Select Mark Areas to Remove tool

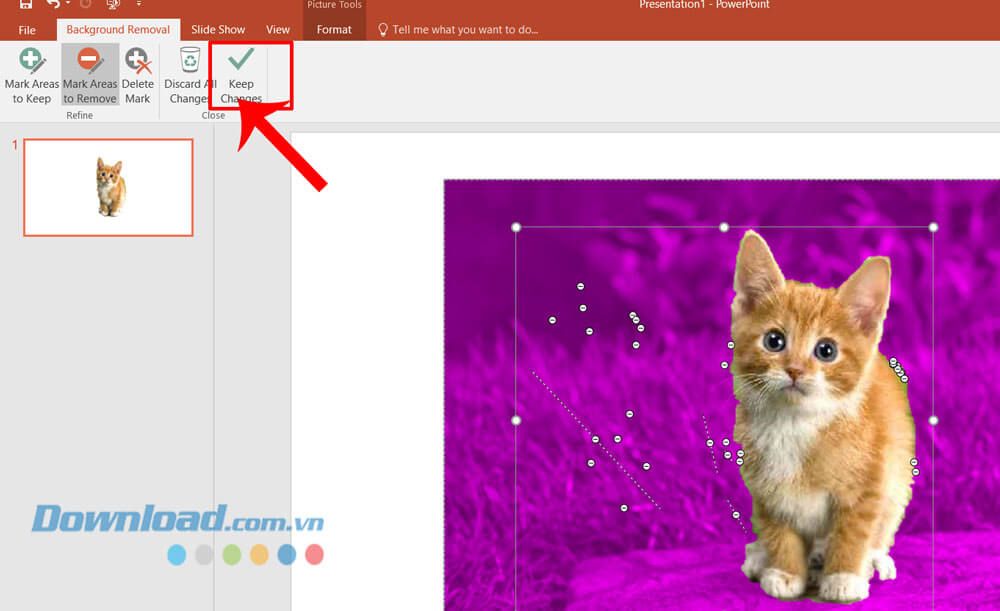[90, 75]
